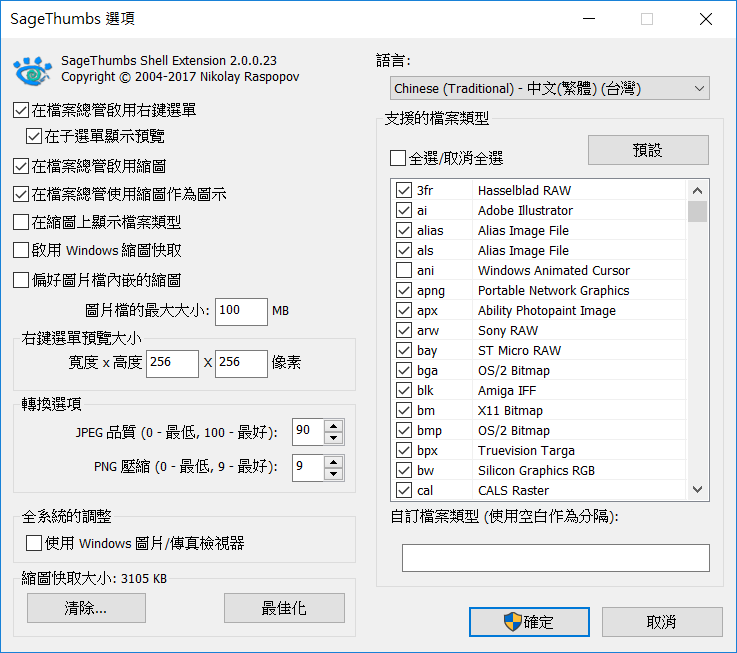This screenshot has height=653, width=737.
Task: Click the 清除... cache button
Action: click(86, 608)
